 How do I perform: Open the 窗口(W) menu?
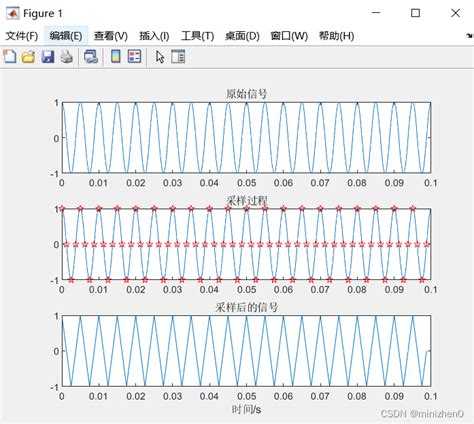click(289, 36)
